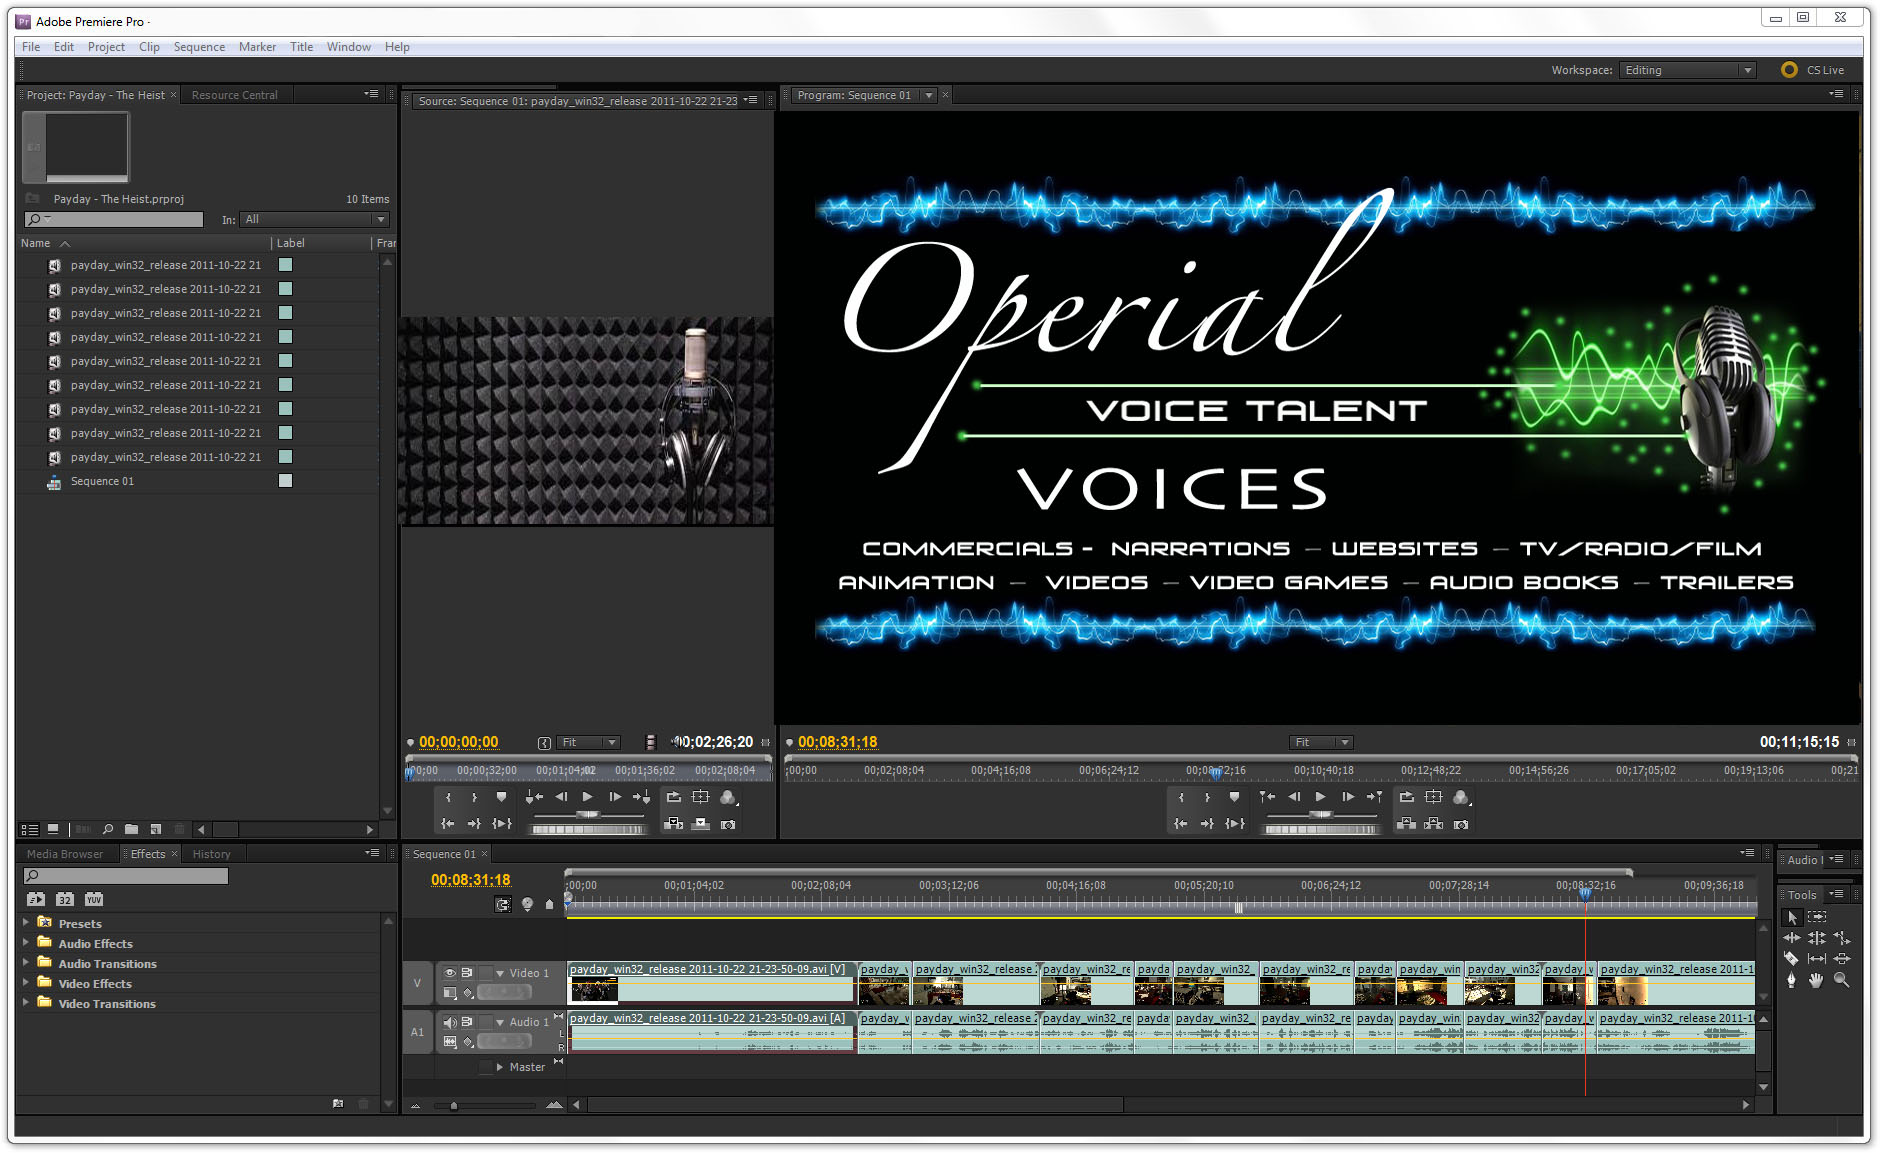Open the Workspace Editing dropdown
Screen dimensions: 1880x1153
pos(1687,70)
